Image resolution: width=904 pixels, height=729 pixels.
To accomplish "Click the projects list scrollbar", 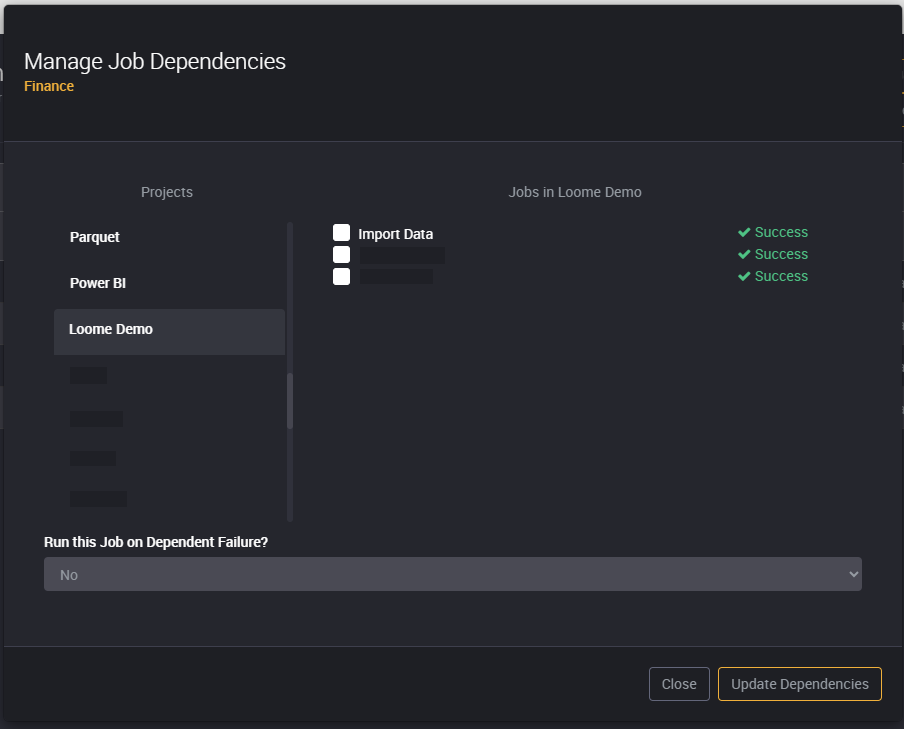I will [290, 401].
